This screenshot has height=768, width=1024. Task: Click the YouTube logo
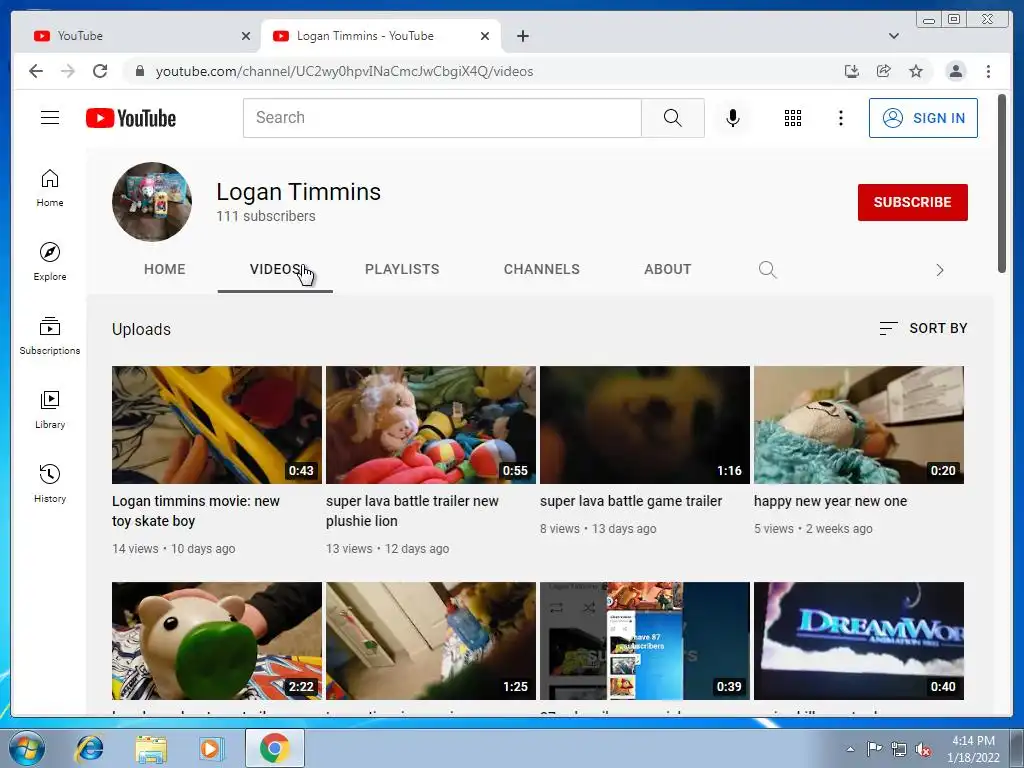131,118
